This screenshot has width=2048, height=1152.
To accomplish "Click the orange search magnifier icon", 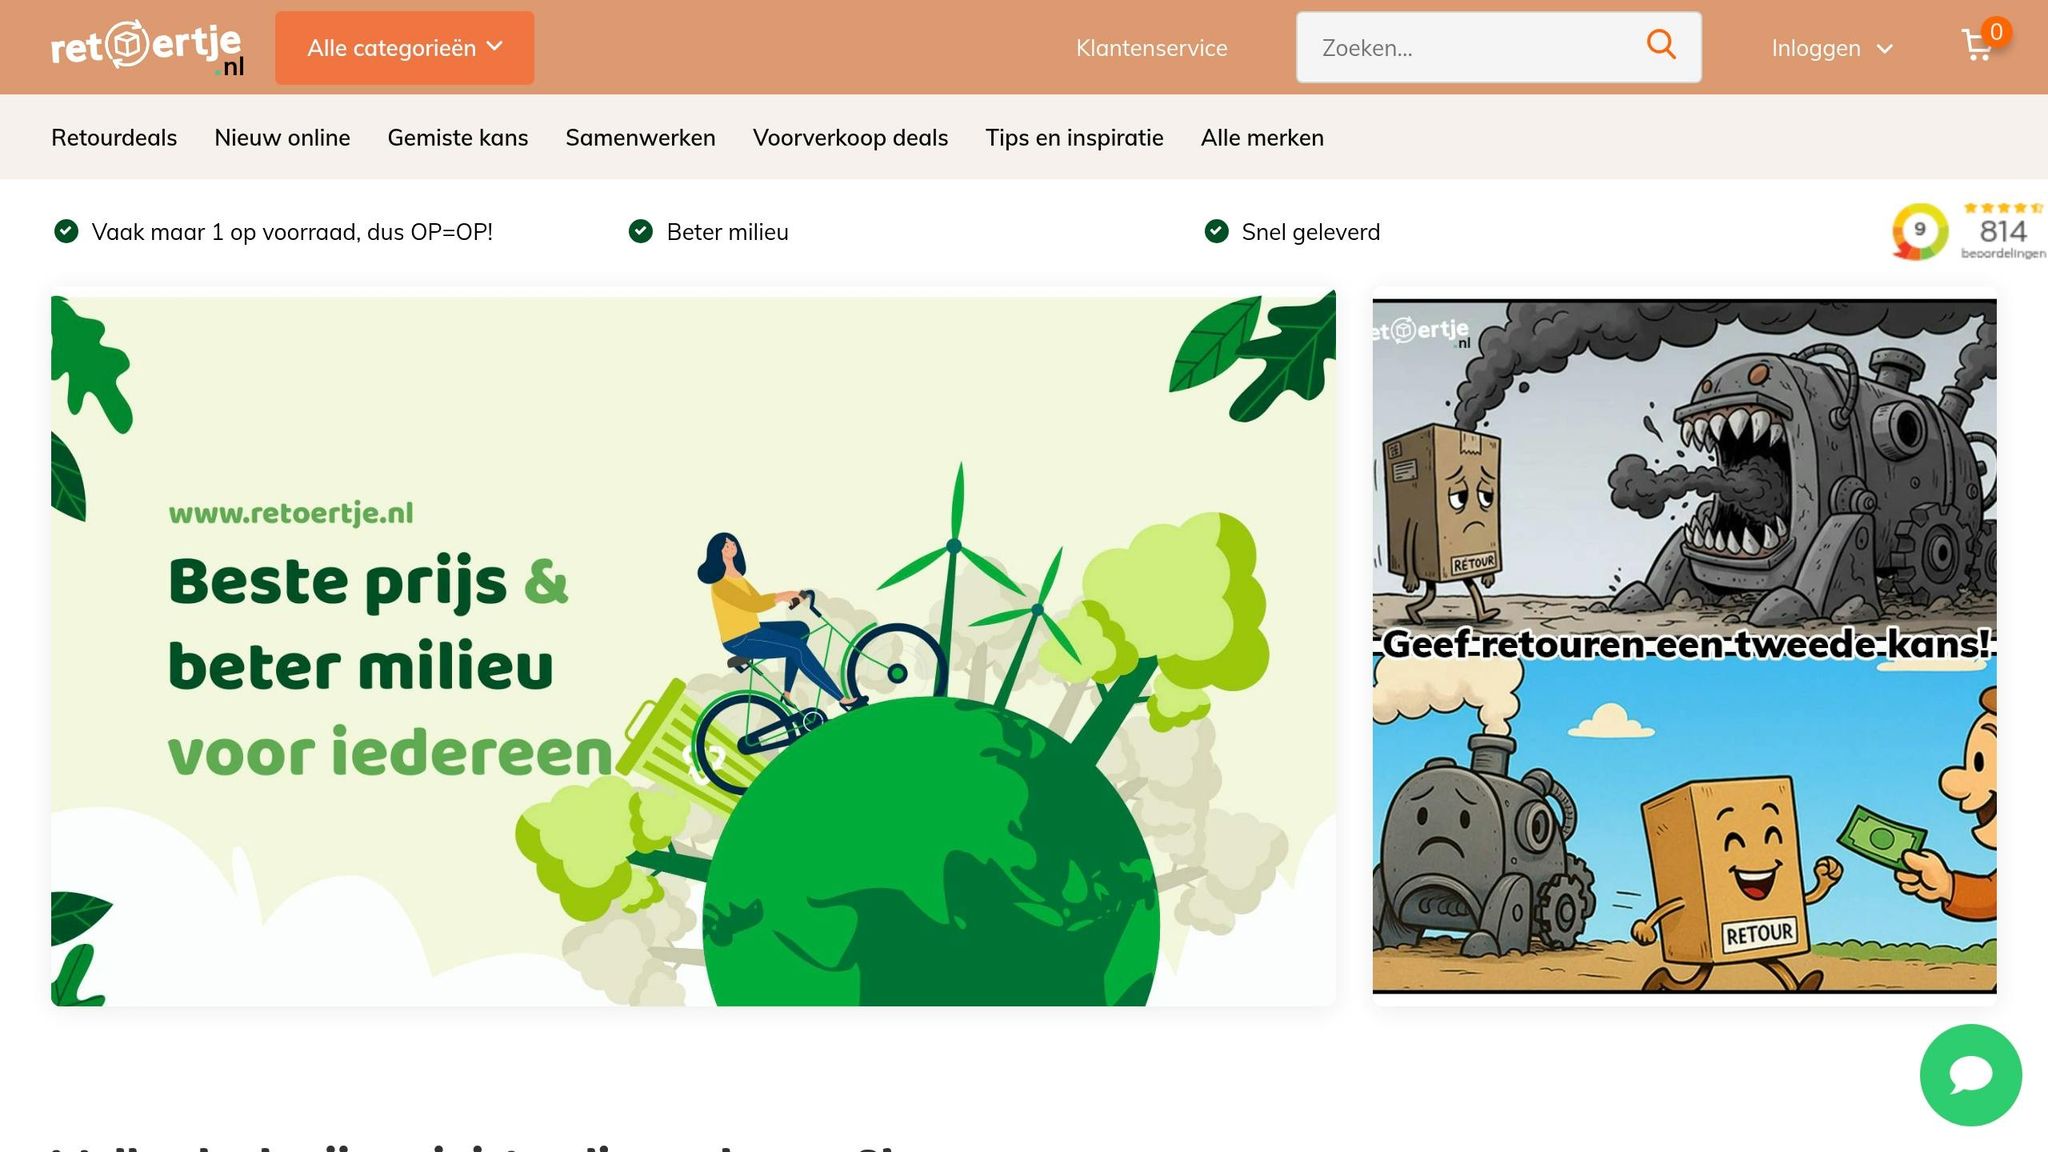I will [x=1661, y=45].
